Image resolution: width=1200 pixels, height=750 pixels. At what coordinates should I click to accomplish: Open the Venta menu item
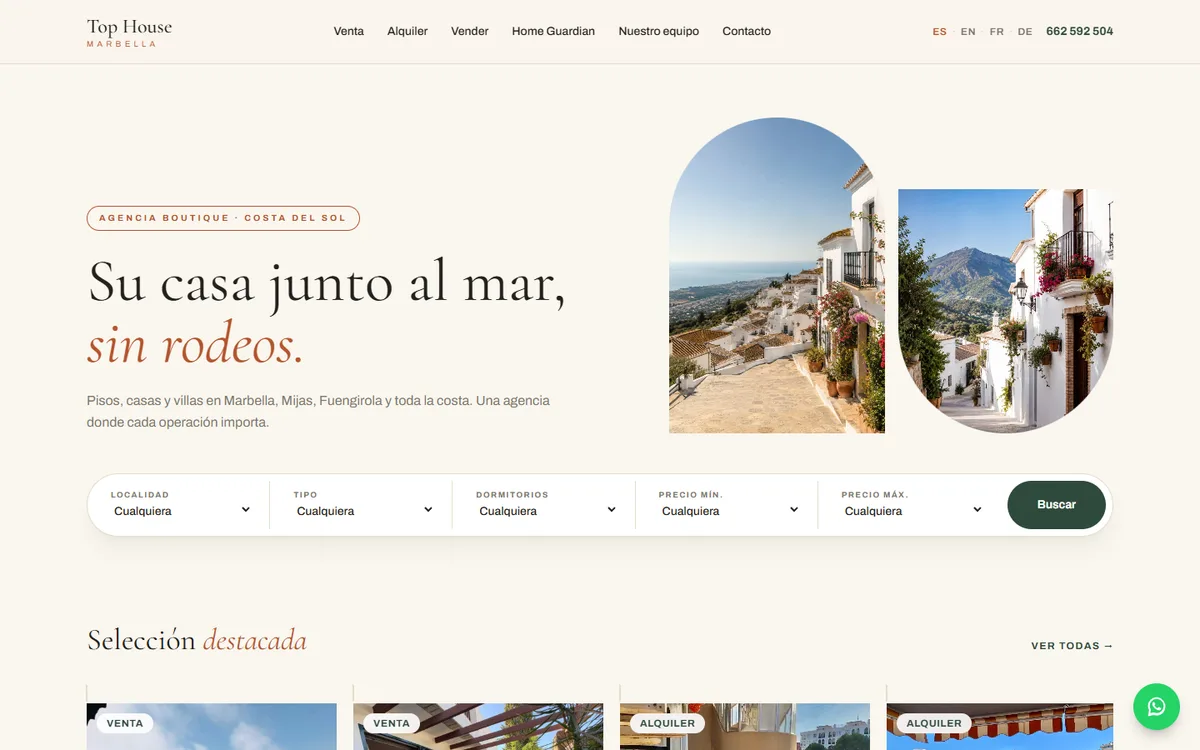[x=349, y=31]
